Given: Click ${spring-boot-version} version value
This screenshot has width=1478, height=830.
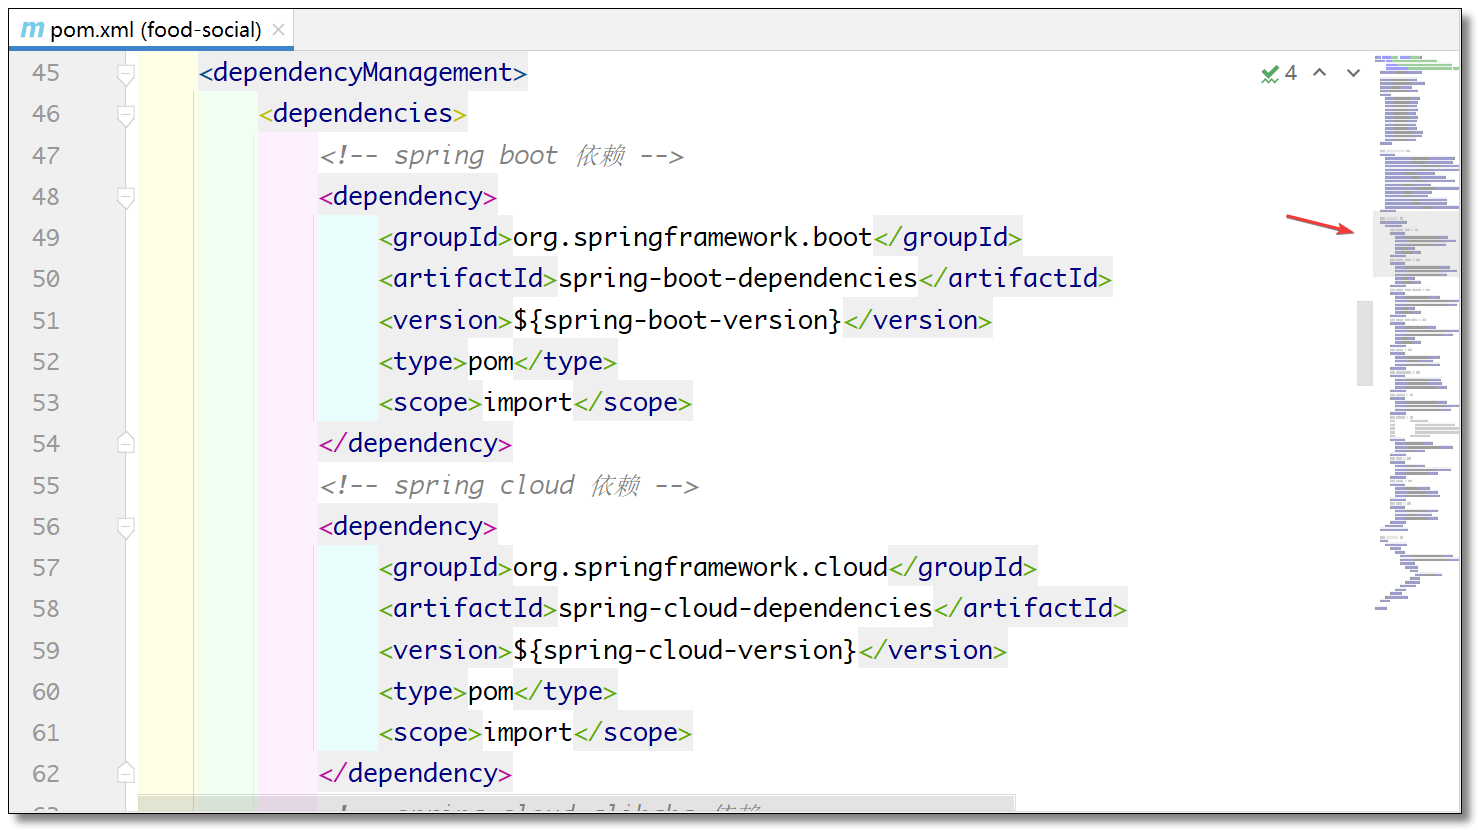Looking at the screenshot, I should tap(677, 321).
